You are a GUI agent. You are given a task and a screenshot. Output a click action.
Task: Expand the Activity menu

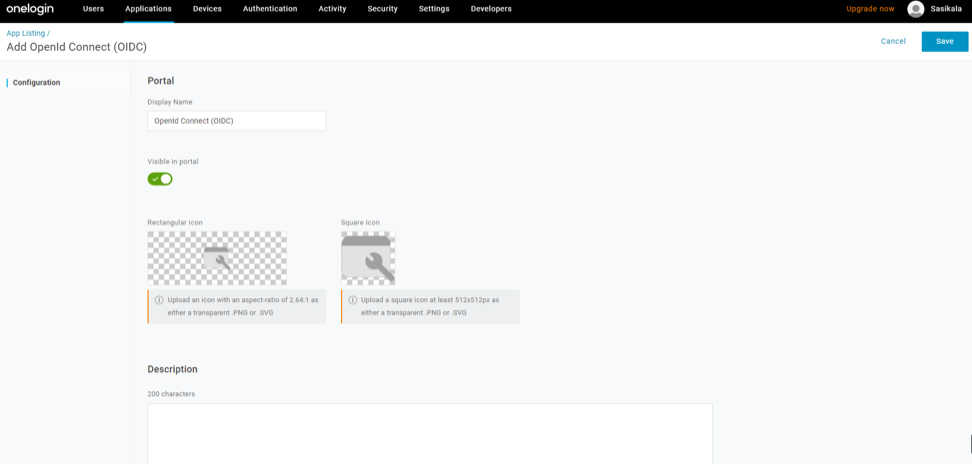(332, 9)
